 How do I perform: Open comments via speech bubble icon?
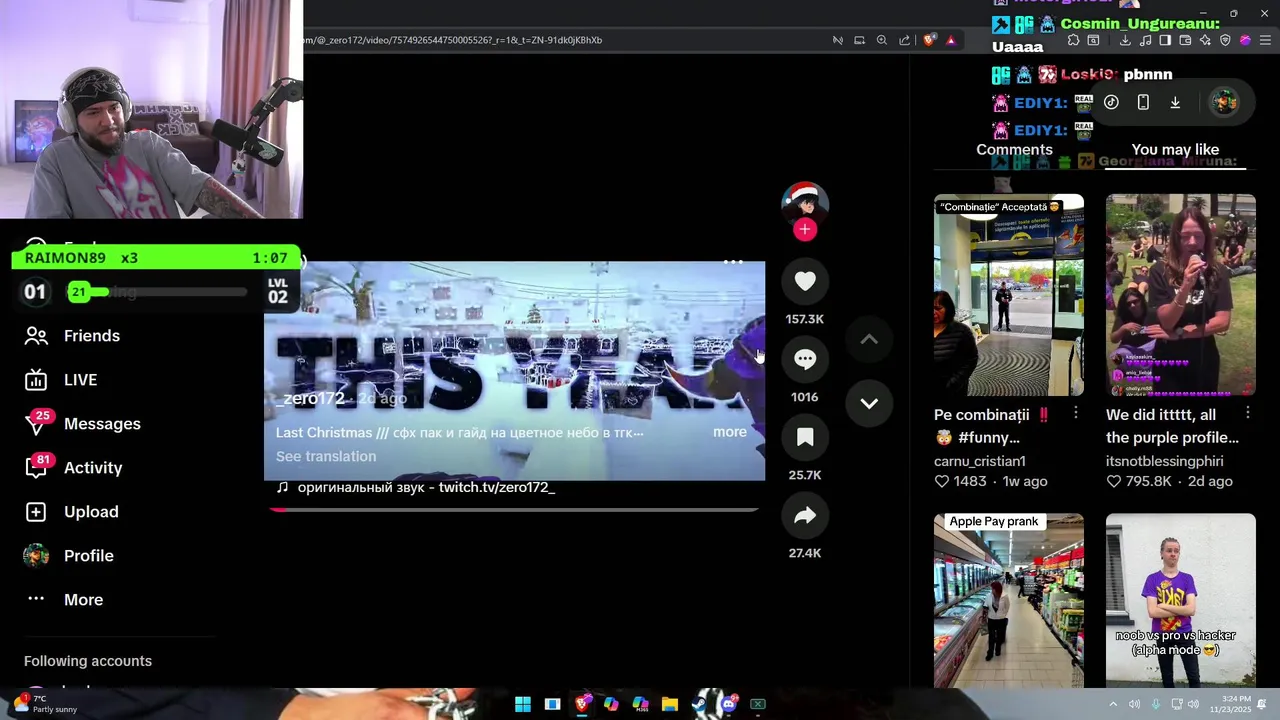tap(805, 359)
